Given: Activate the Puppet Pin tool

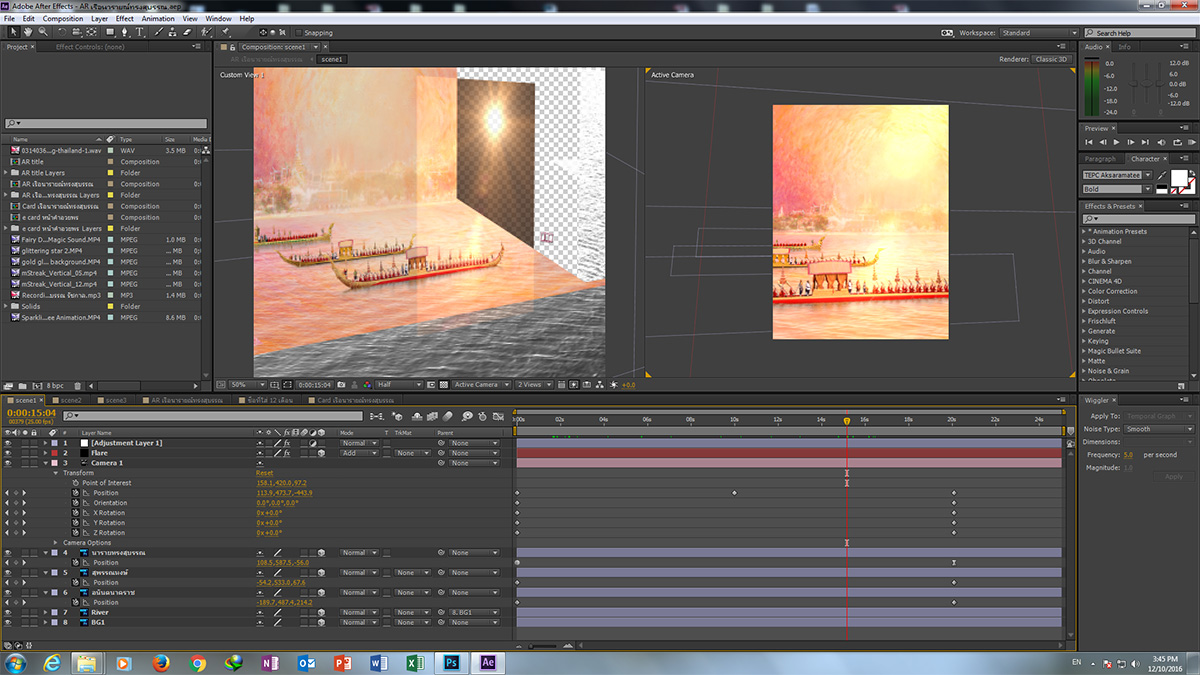Looking at the screenshot, I should (227, 32).
